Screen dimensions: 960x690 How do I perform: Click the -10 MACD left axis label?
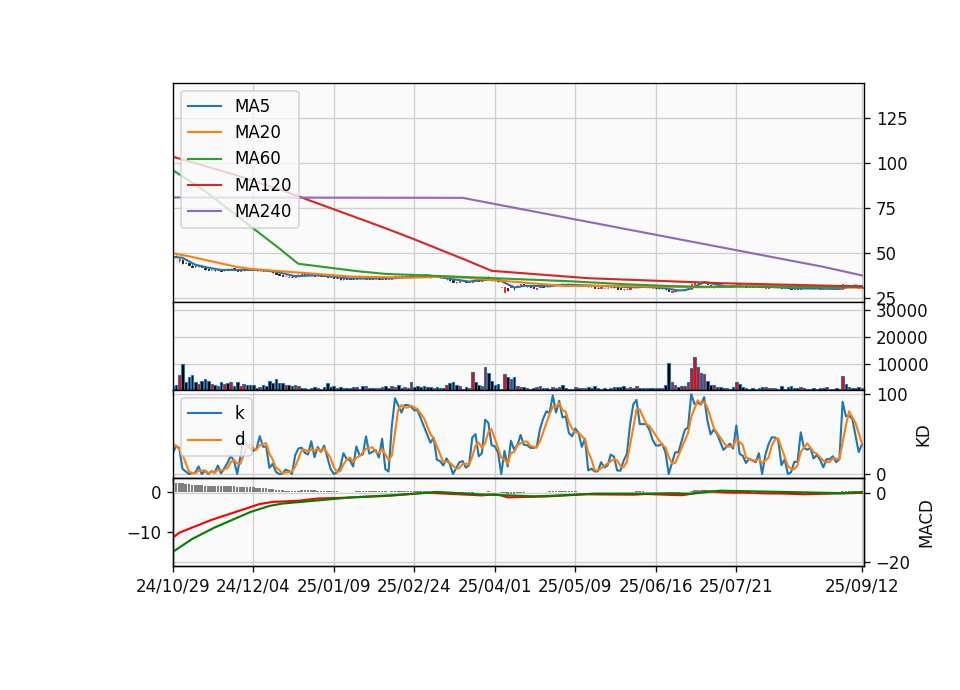point(144,533)
